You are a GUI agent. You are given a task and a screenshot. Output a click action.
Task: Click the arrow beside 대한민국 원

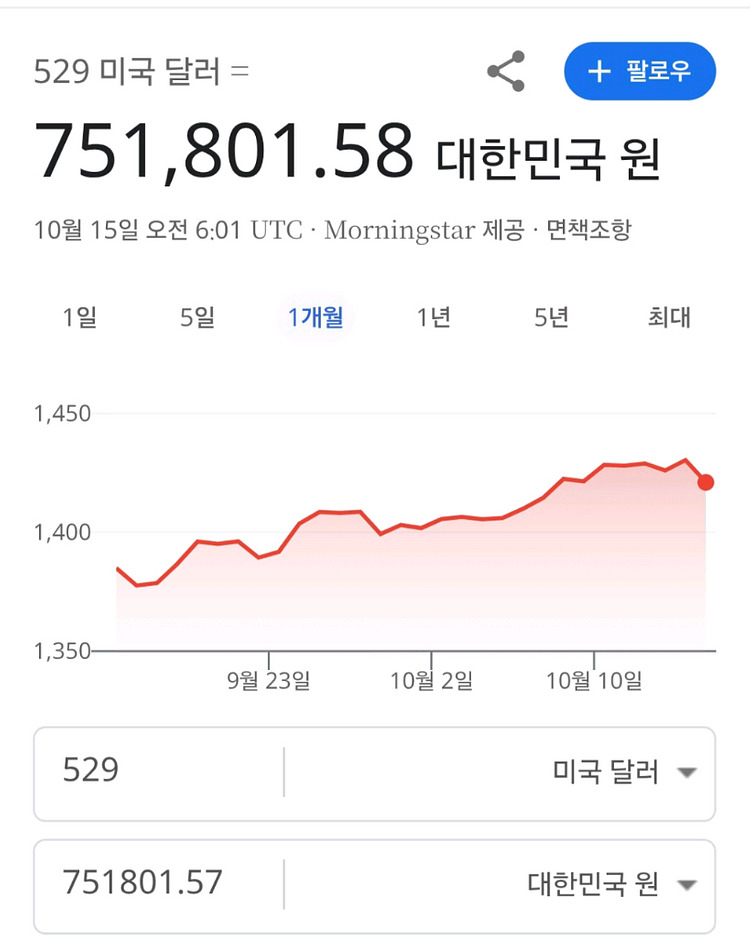click(686, 885)
